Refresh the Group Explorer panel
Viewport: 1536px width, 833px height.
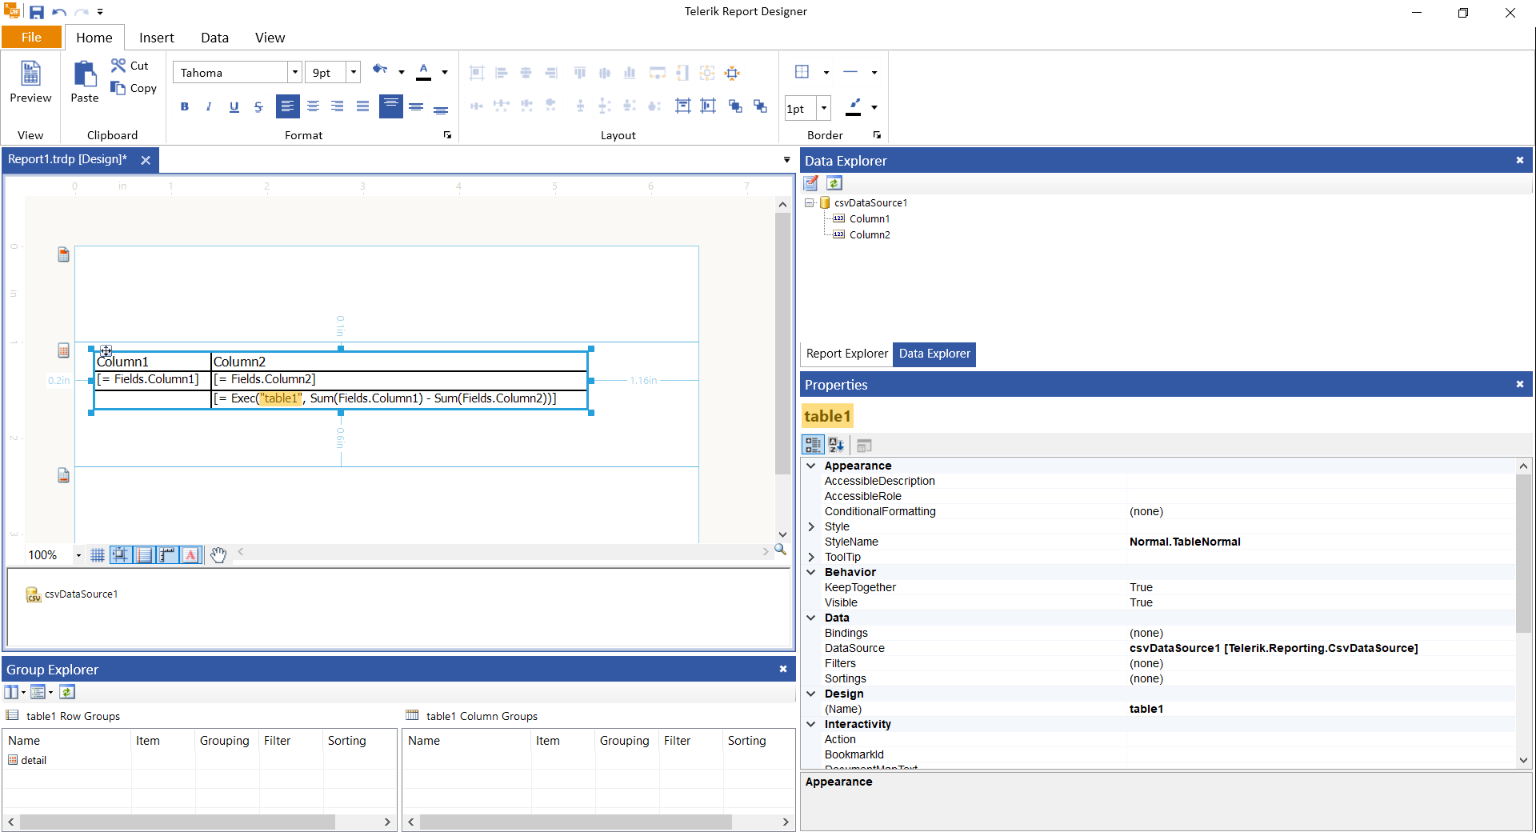[67, 692]
